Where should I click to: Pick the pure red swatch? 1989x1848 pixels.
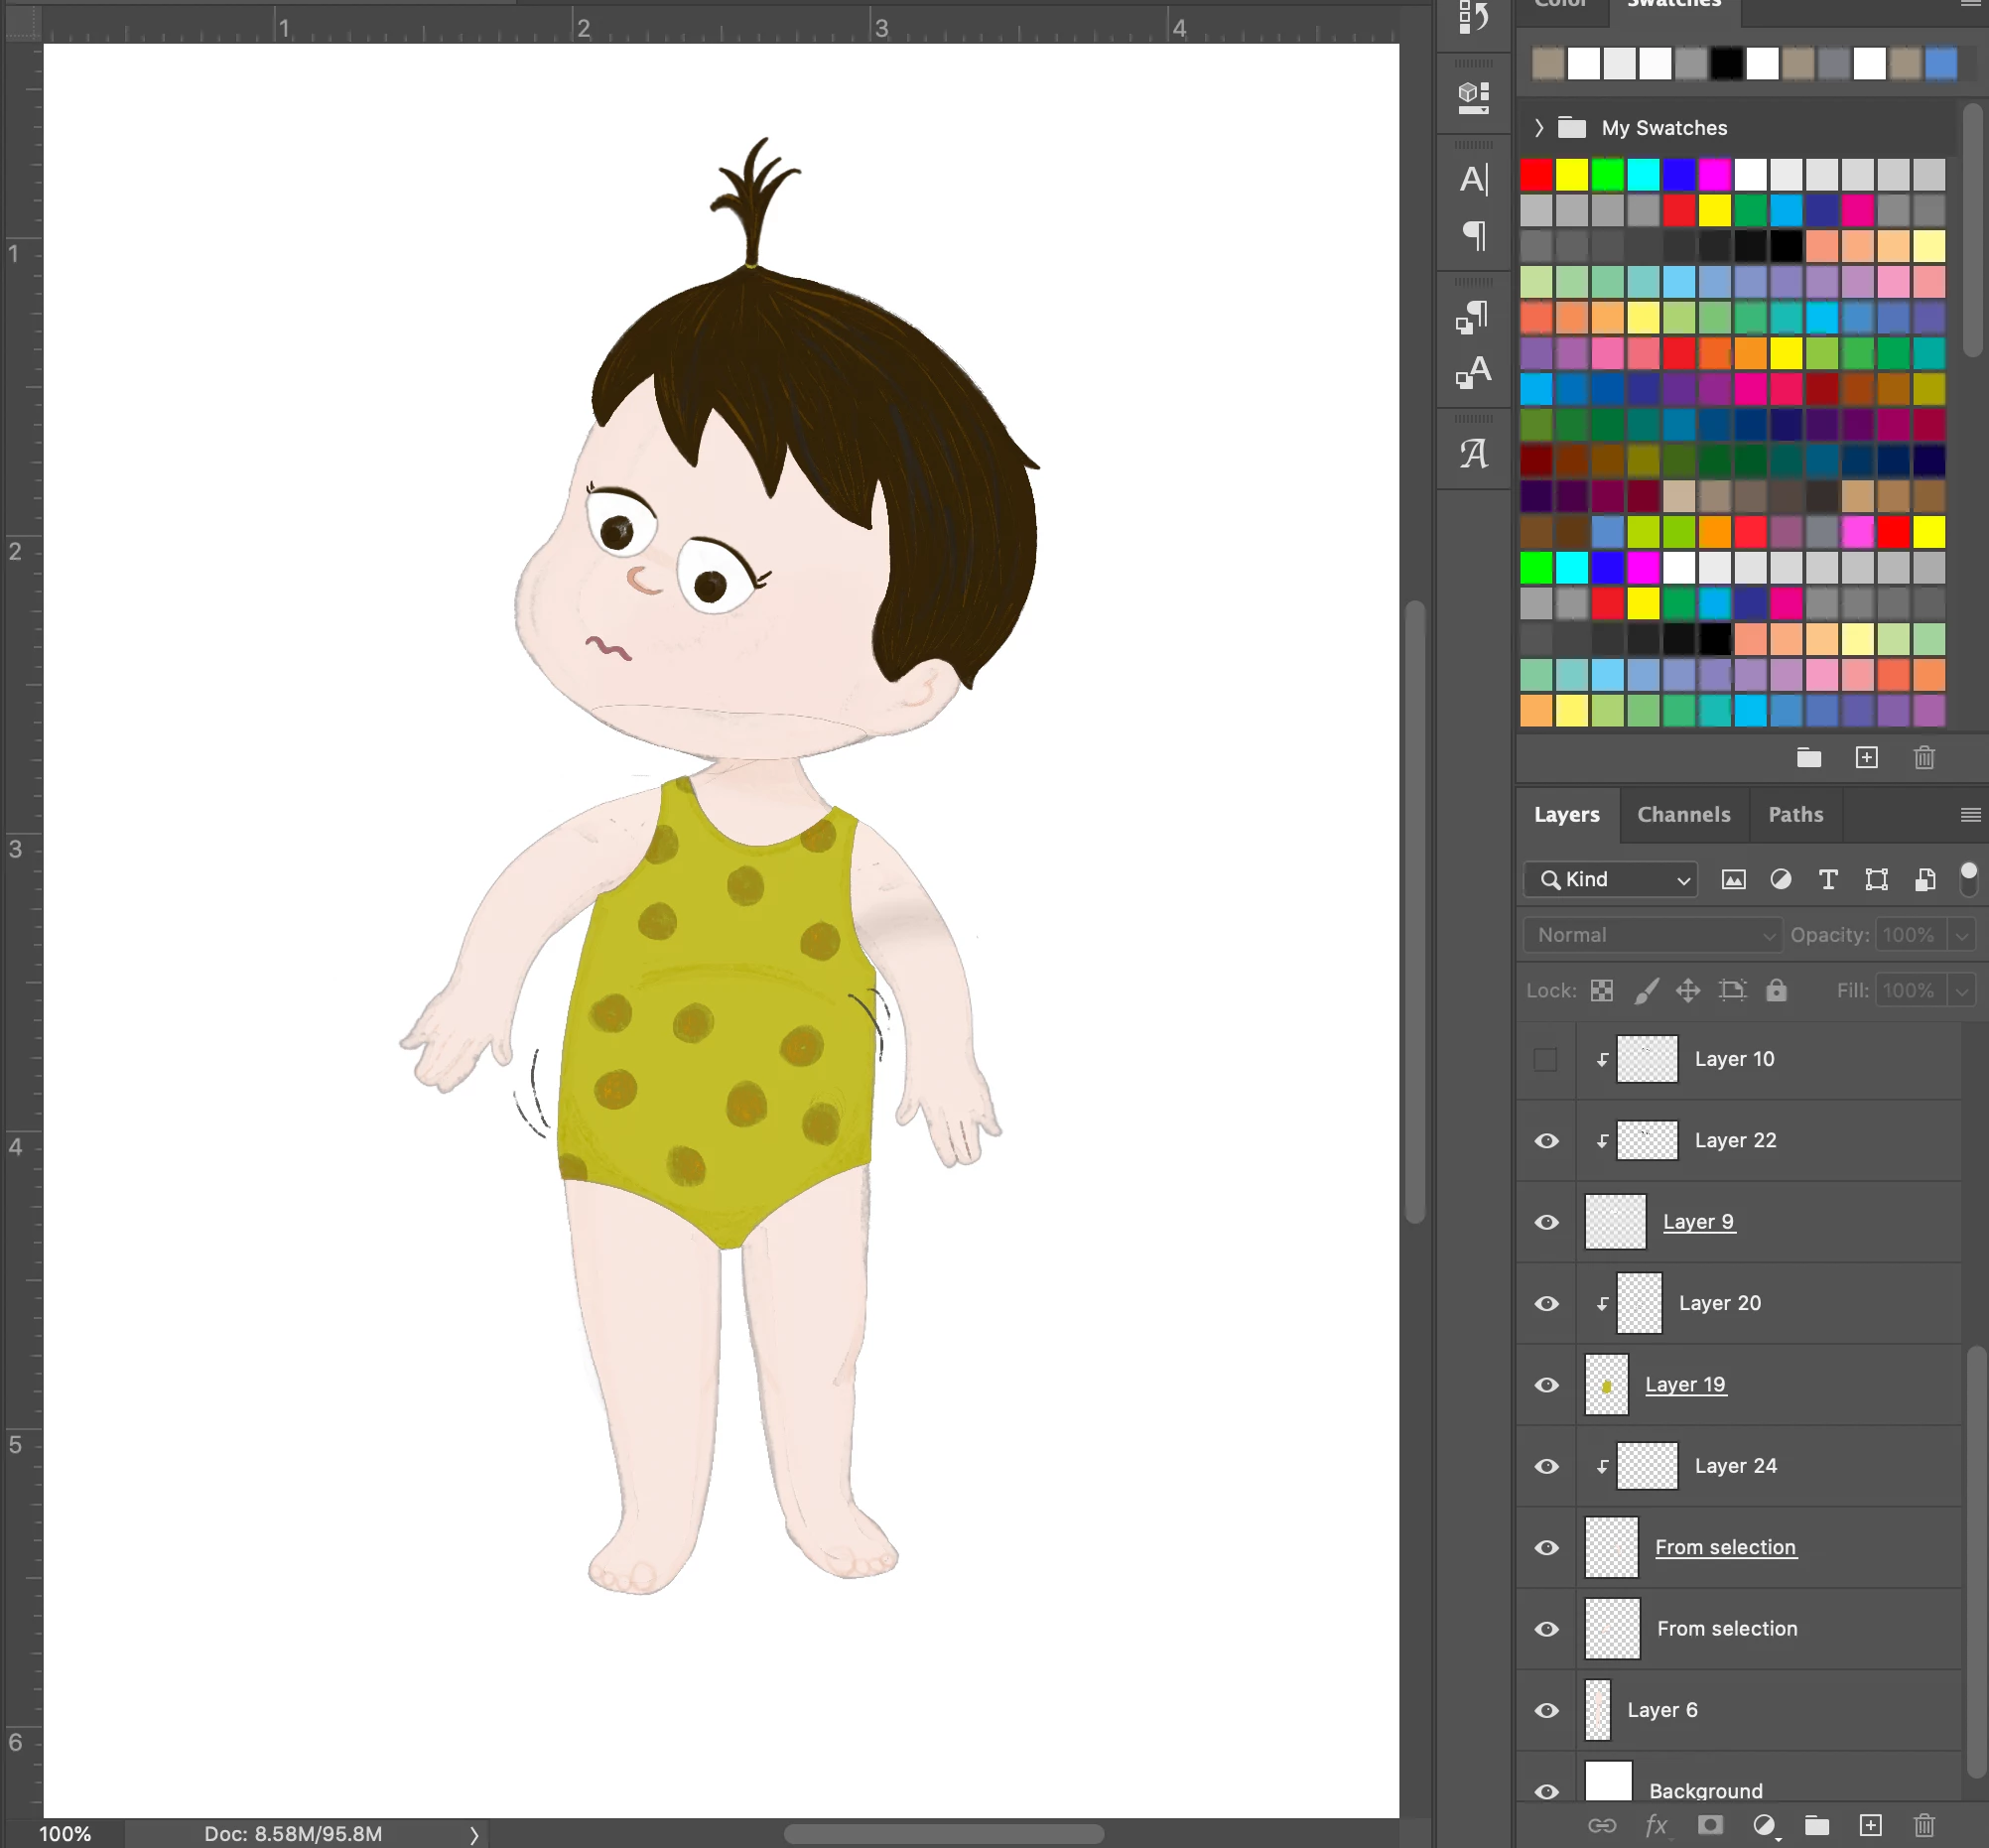pyautogui.click(x=1536, y=175)
